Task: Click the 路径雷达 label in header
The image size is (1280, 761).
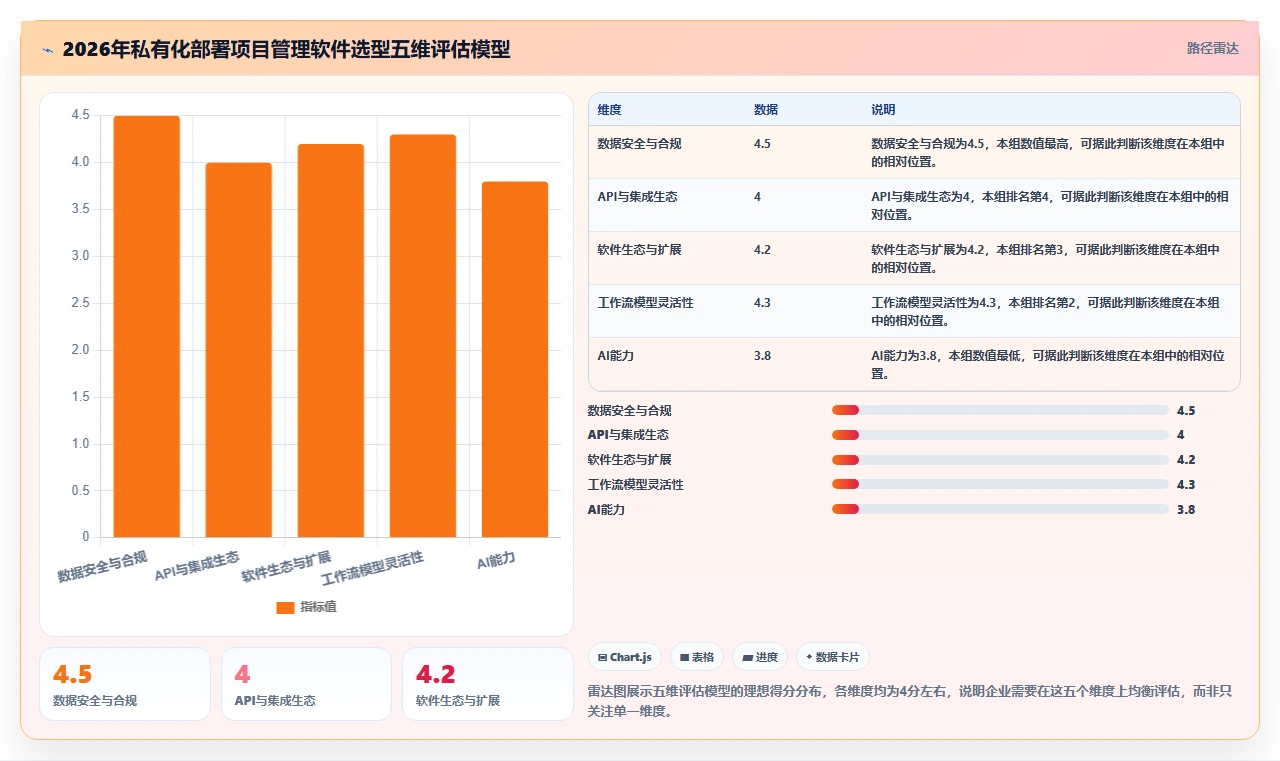Action: point(1212,48)
